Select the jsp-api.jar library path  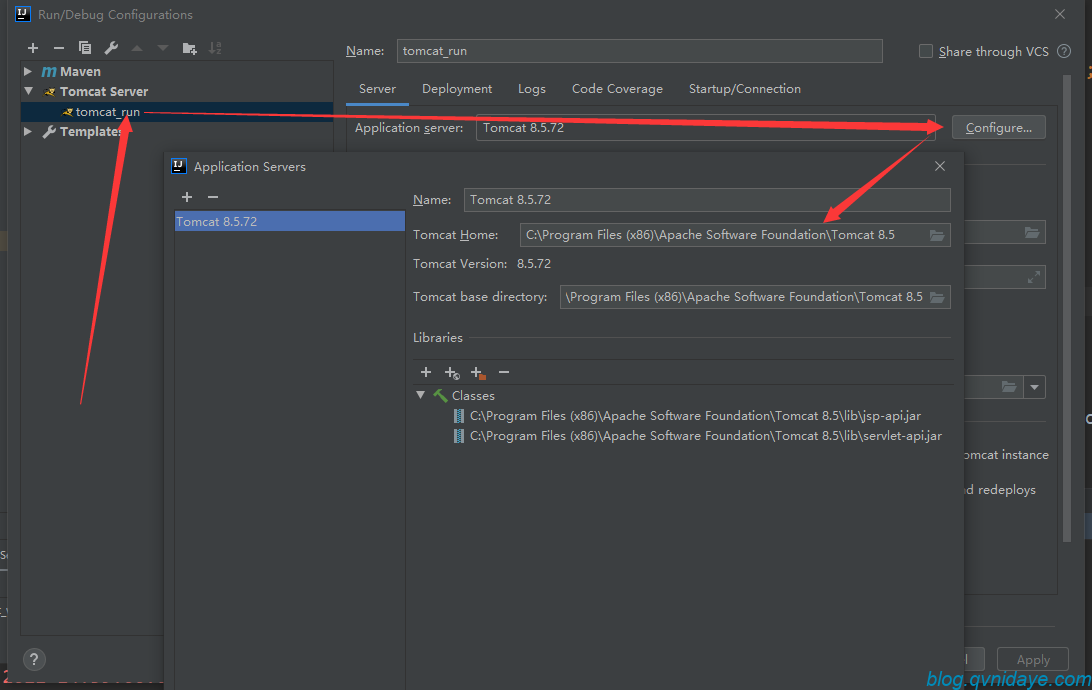coord(695,416)
